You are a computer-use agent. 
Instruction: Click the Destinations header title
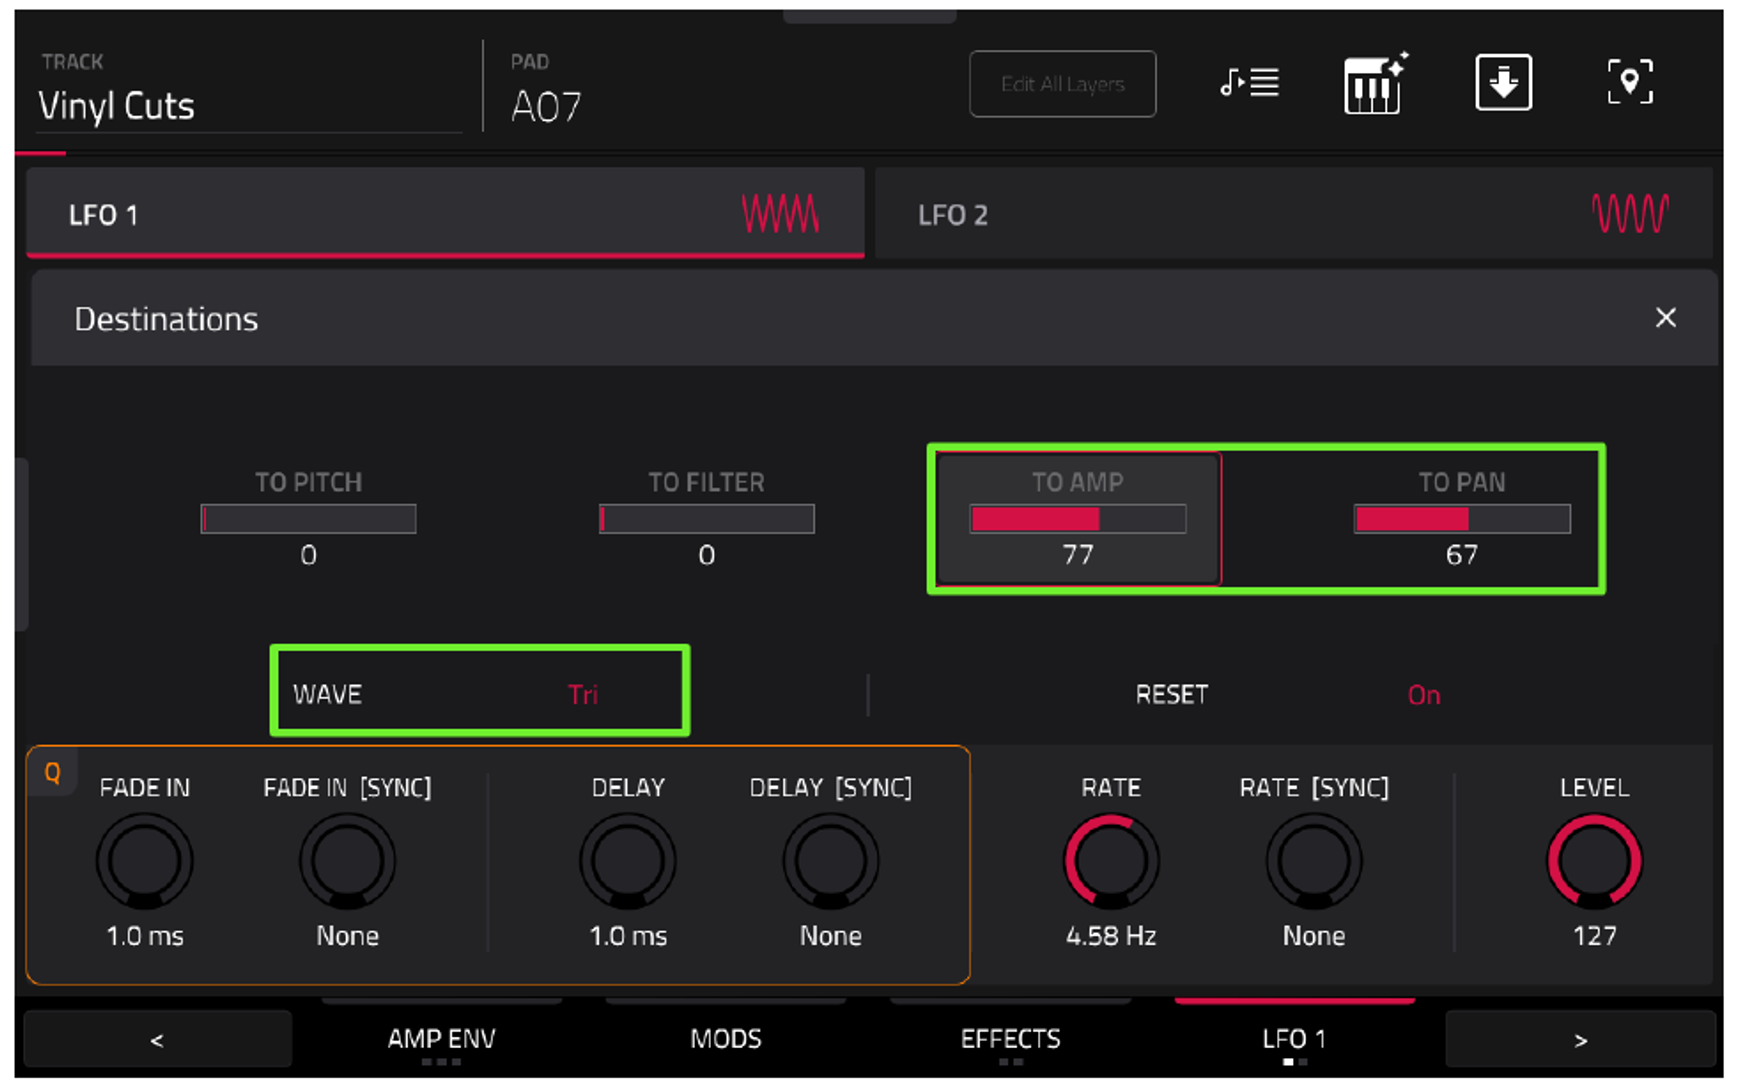point(166,319)
